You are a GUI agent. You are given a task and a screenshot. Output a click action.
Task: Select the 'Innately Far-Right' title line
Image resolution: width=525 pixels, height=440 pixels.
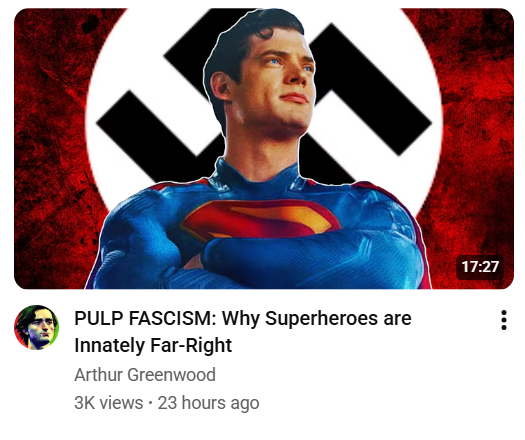click(x=153, y=345)
